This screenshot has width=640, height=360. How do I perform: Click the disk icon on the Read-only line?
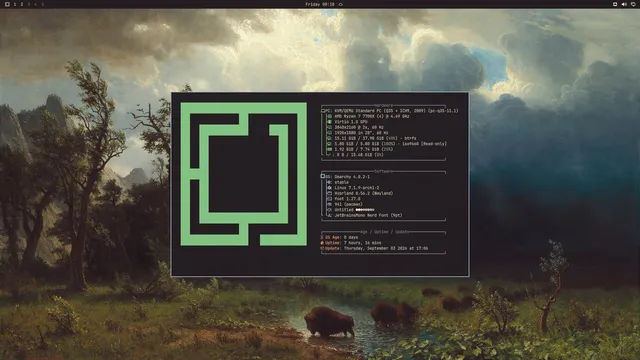pyautogui.click(x=329, y=144)
